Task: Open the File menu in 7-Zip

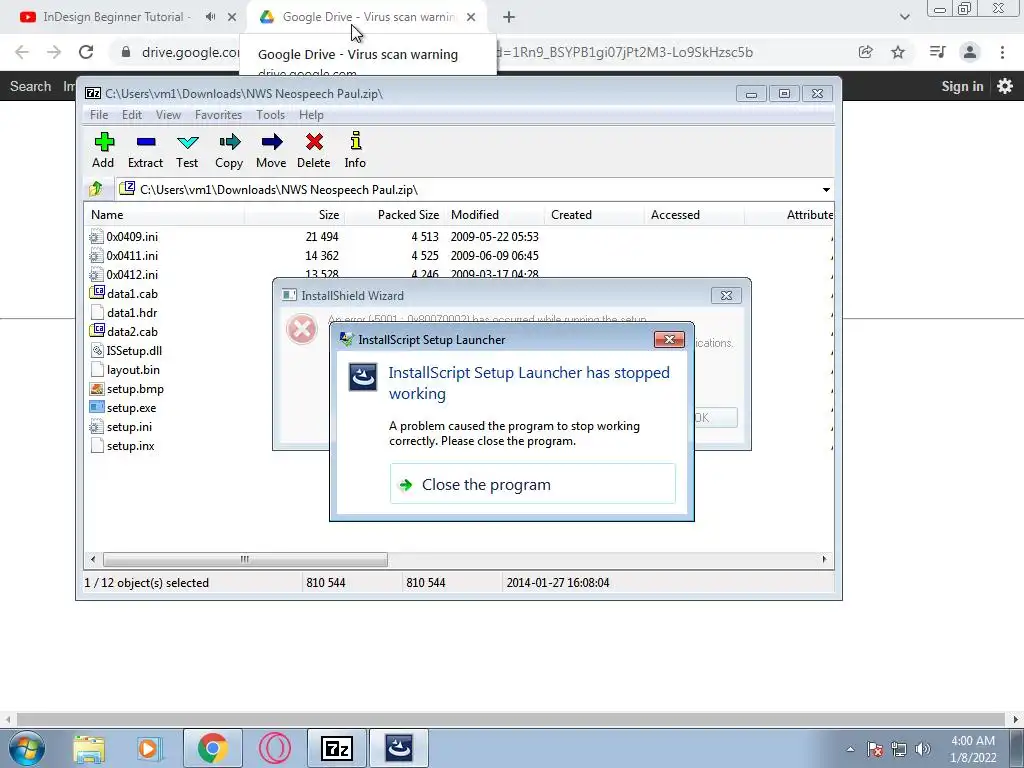Action: (99, 115)
